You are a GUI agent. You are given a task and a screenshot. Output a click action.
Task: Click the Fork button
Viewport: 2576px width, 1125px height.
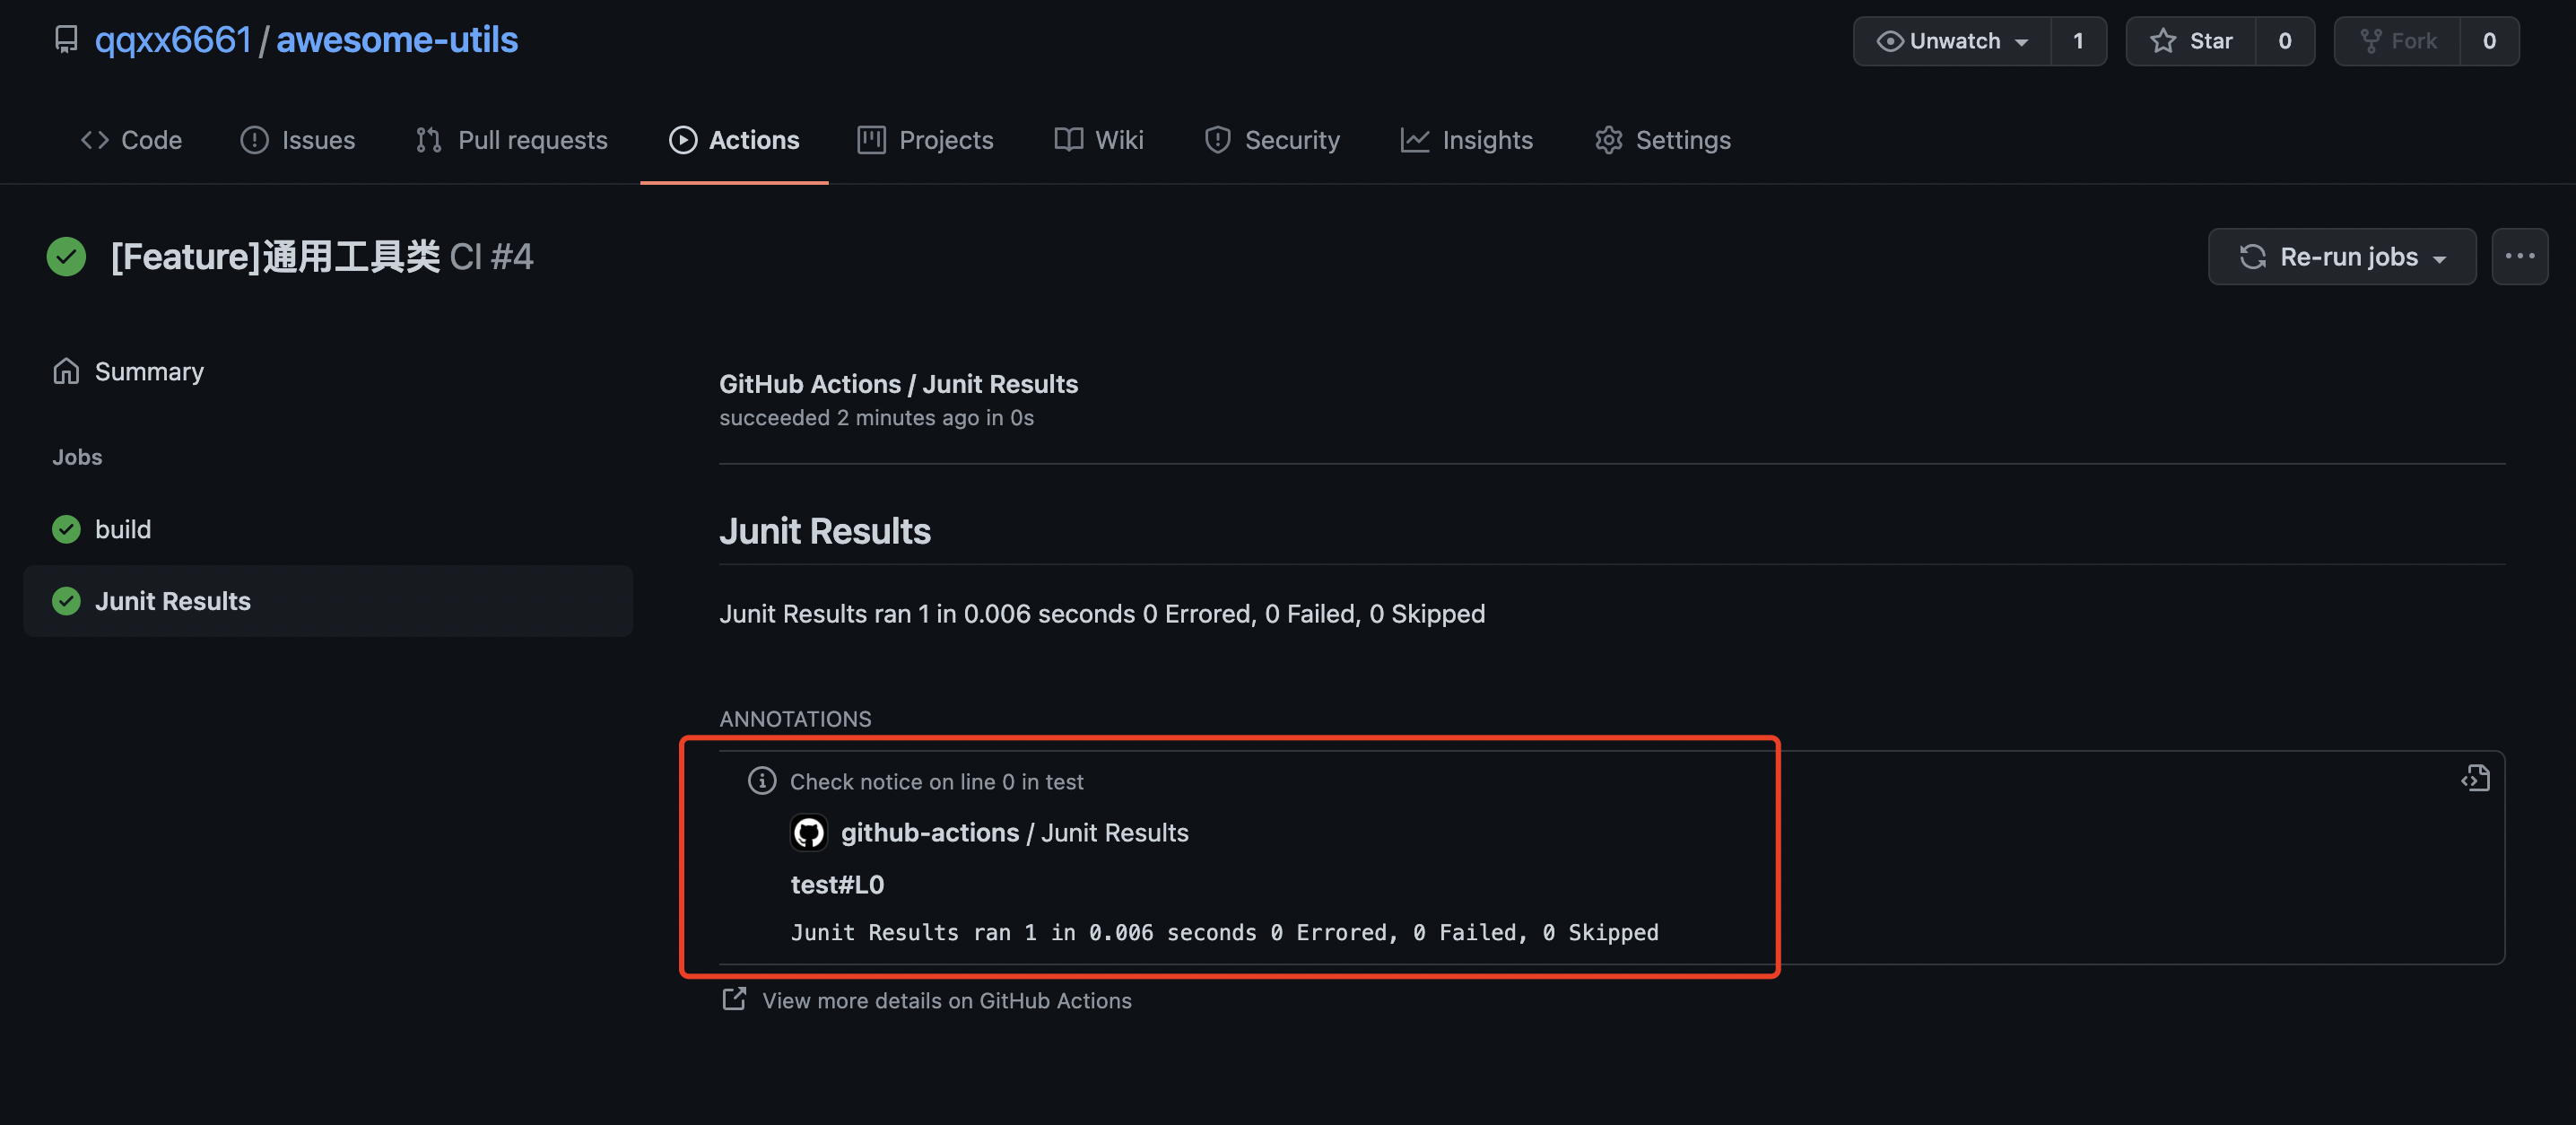click(2397, 41)
